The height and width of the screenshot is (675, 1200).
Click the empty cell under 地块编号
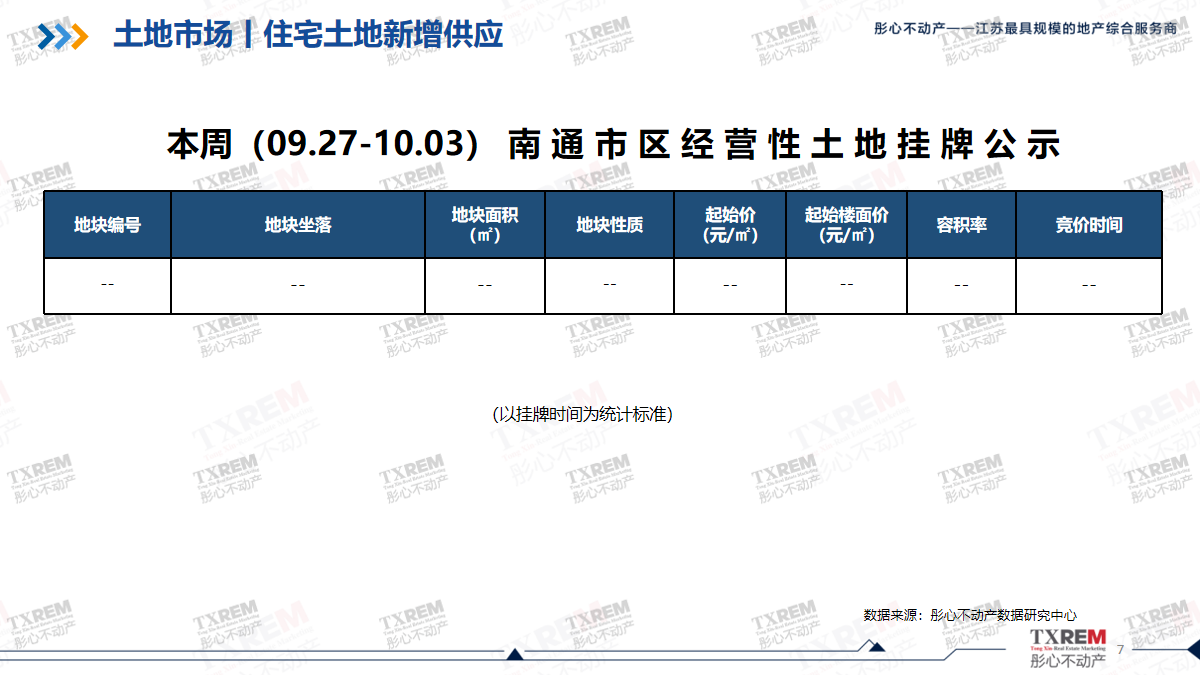(108, 286)
